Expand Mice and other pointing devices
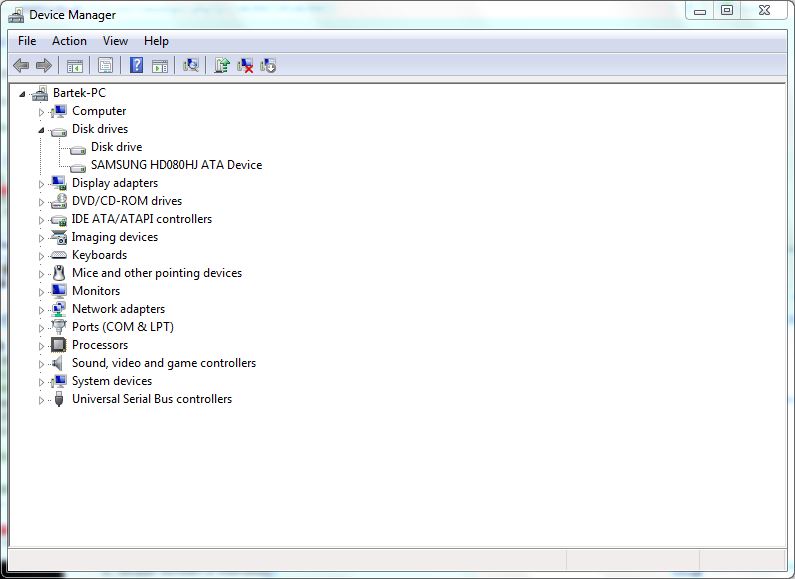This screenshot has width=795, height=579. 42,274
